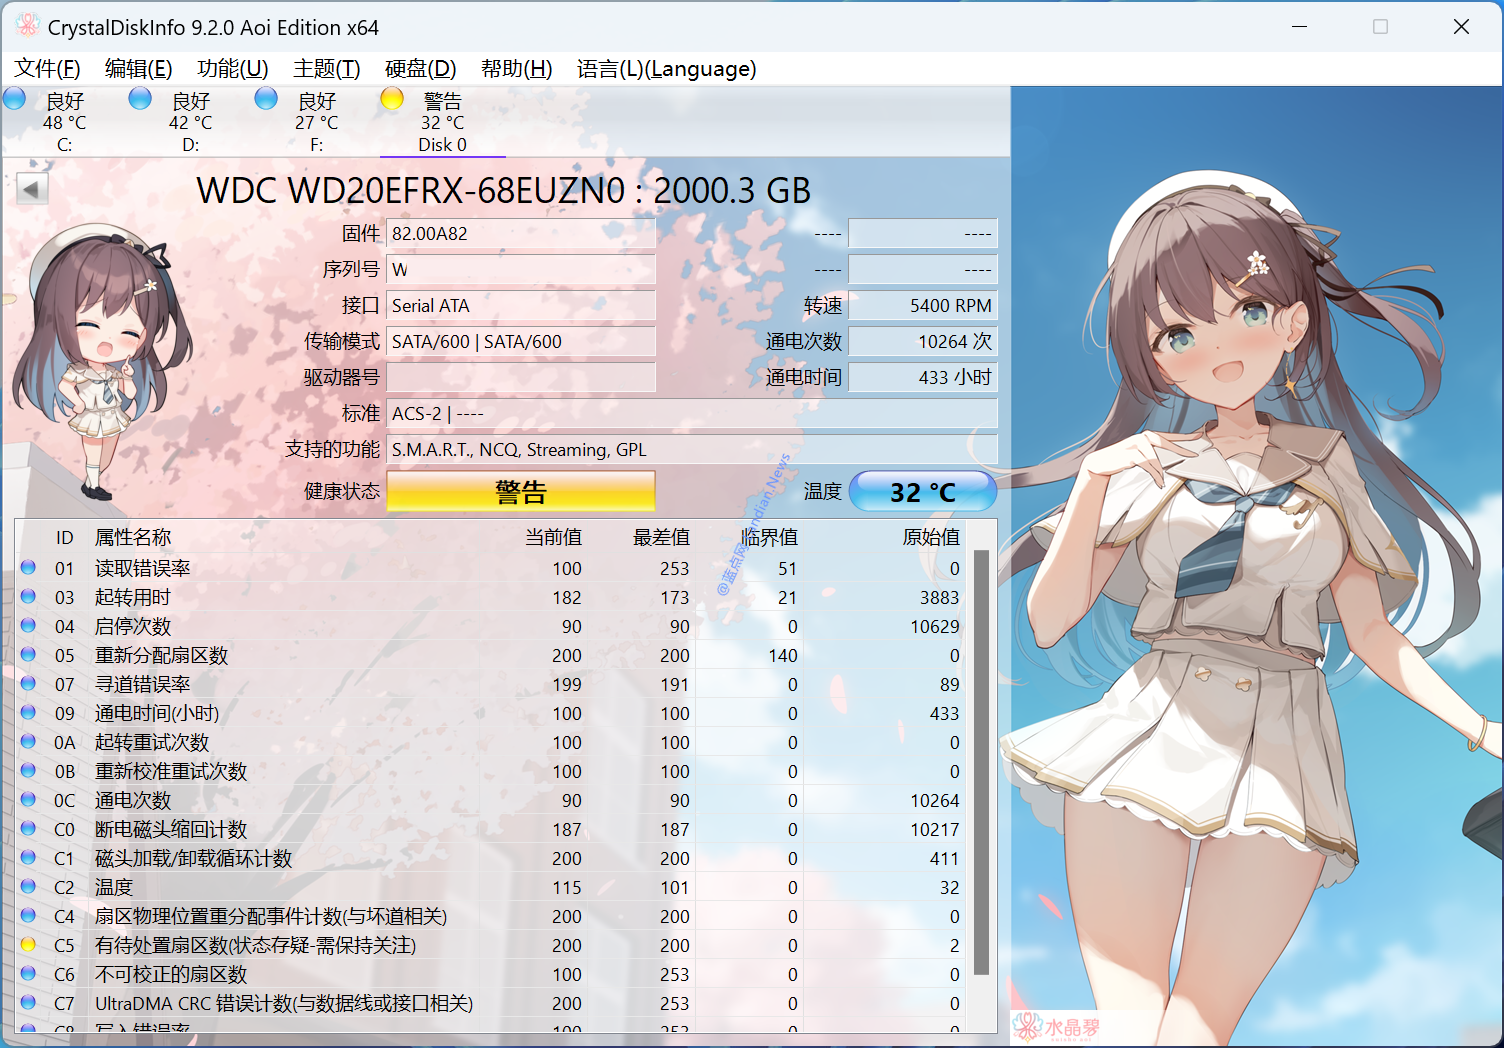Click the SMART attribute list vertical scrollbar

click(981, 760)
